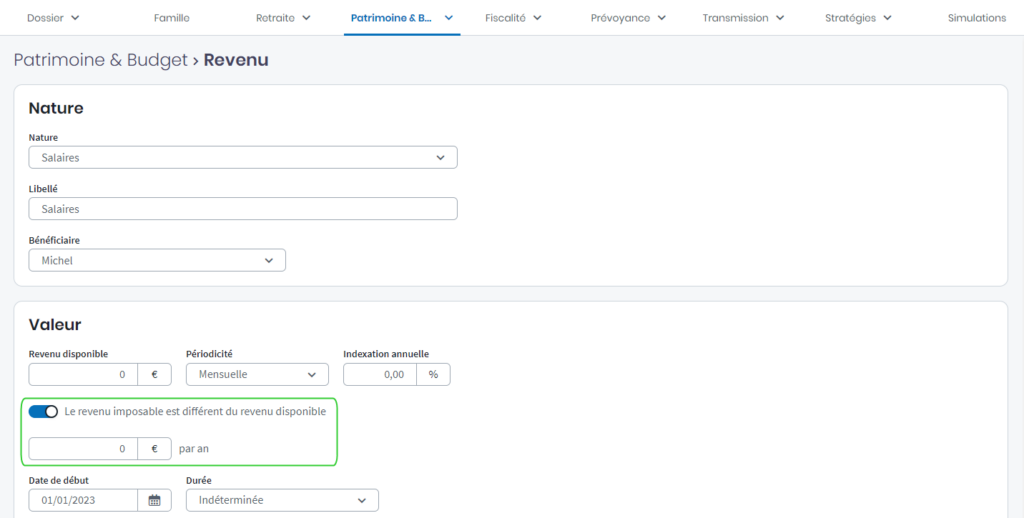Screen dimensions: 1024x518
Task: Navigate to the Simulations tab
Action: (976, 18)
